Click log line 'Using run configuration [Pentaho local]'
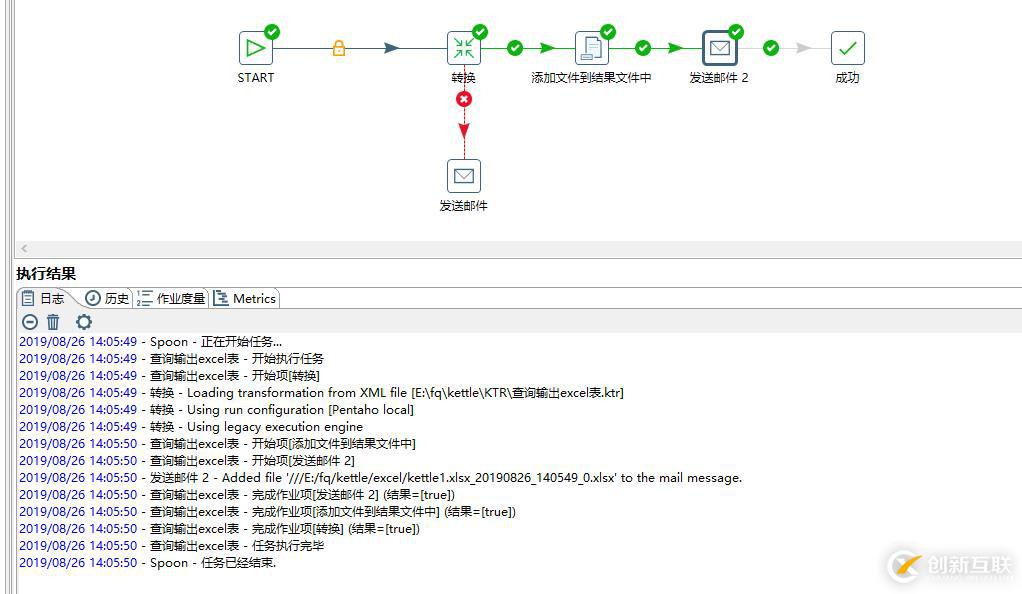Viewport: 1022px width, 594px height. click(x=216, y=409)
